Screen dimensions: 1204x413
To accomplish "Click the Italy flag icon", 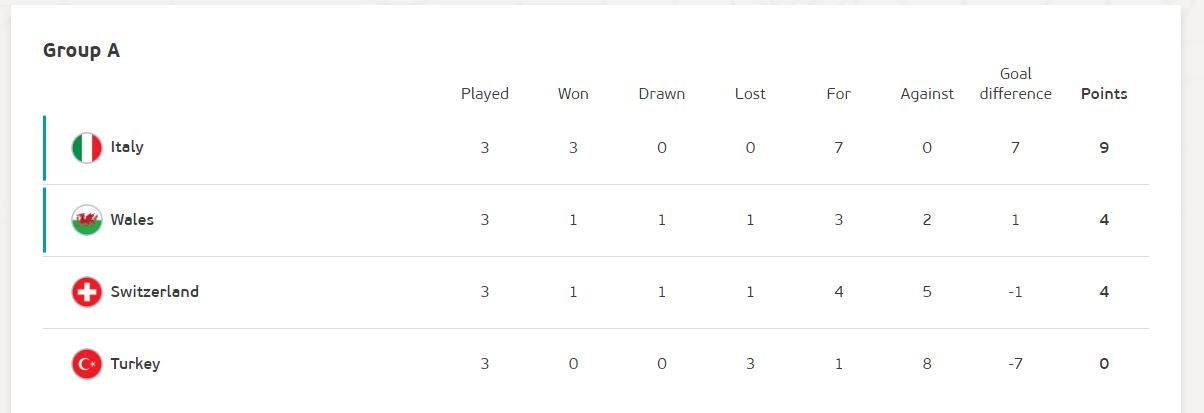I will tap(87, 148).
